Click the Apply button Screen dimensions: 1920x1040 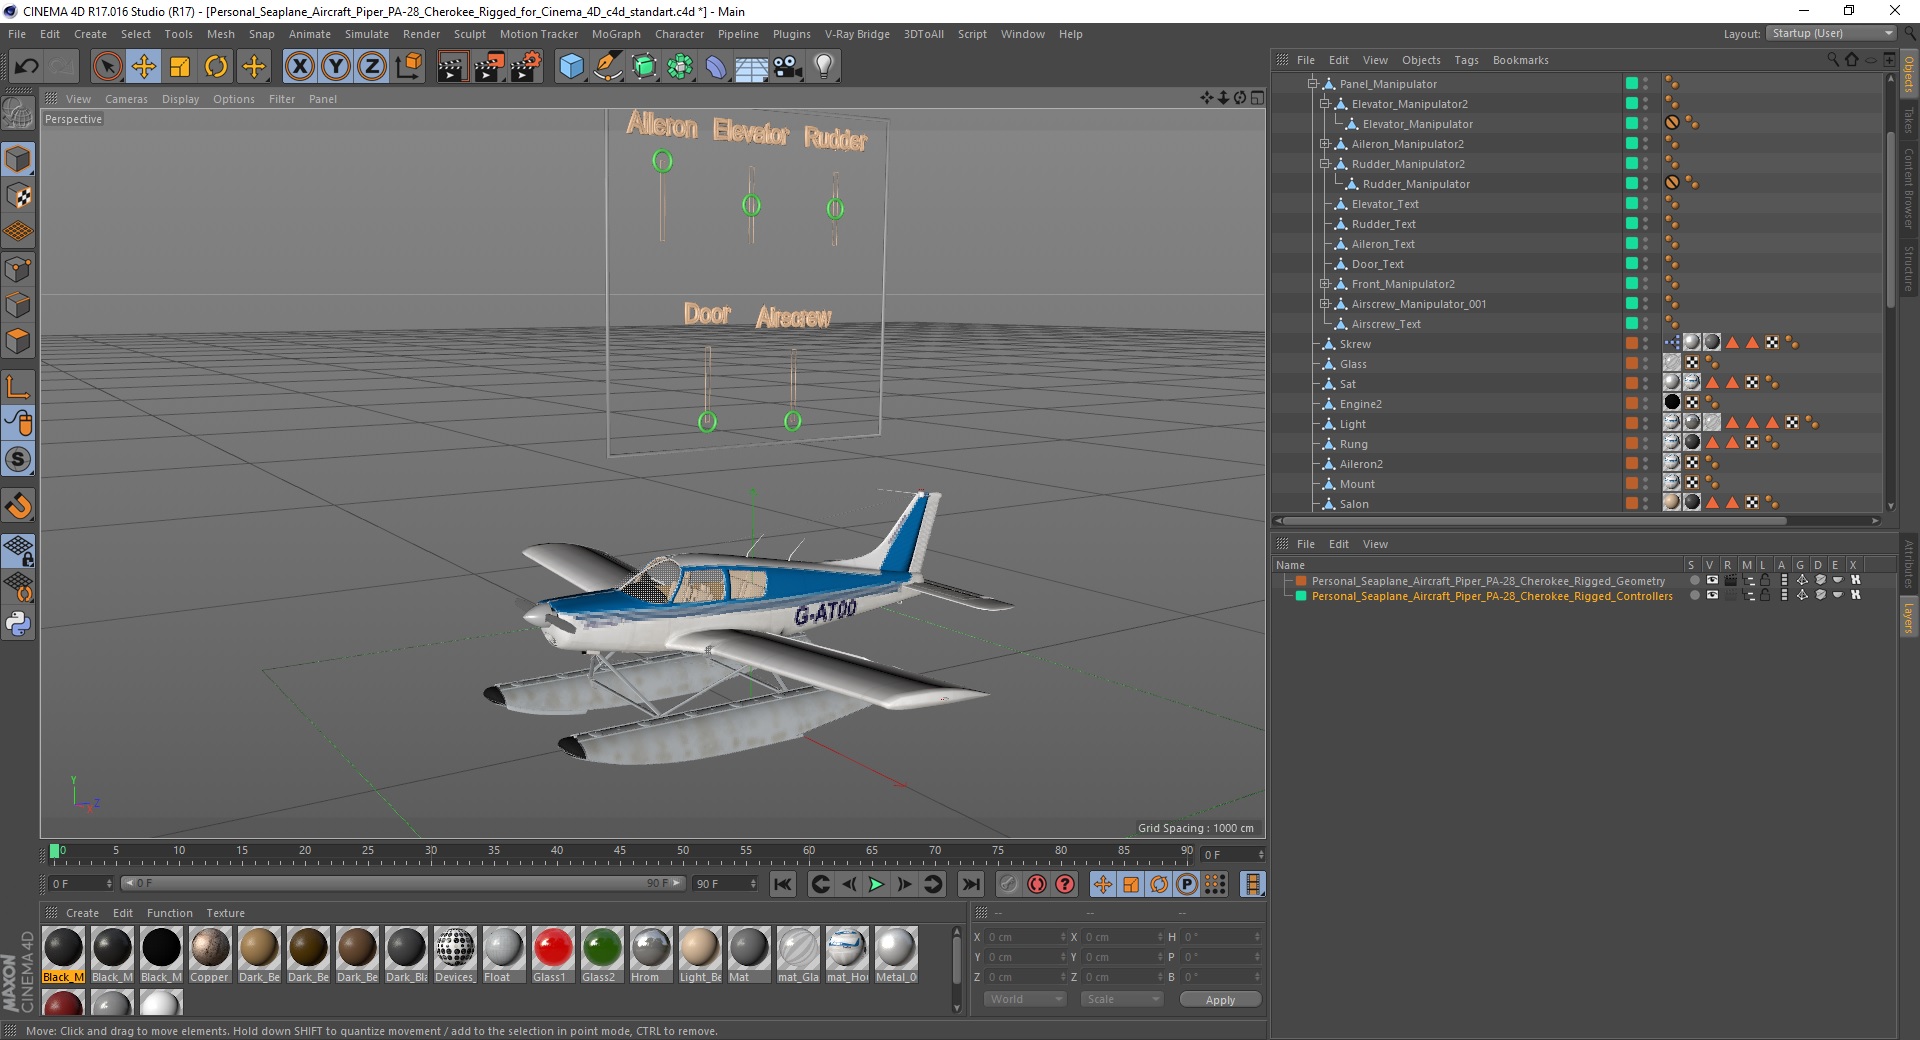(x=1220, y=999)
